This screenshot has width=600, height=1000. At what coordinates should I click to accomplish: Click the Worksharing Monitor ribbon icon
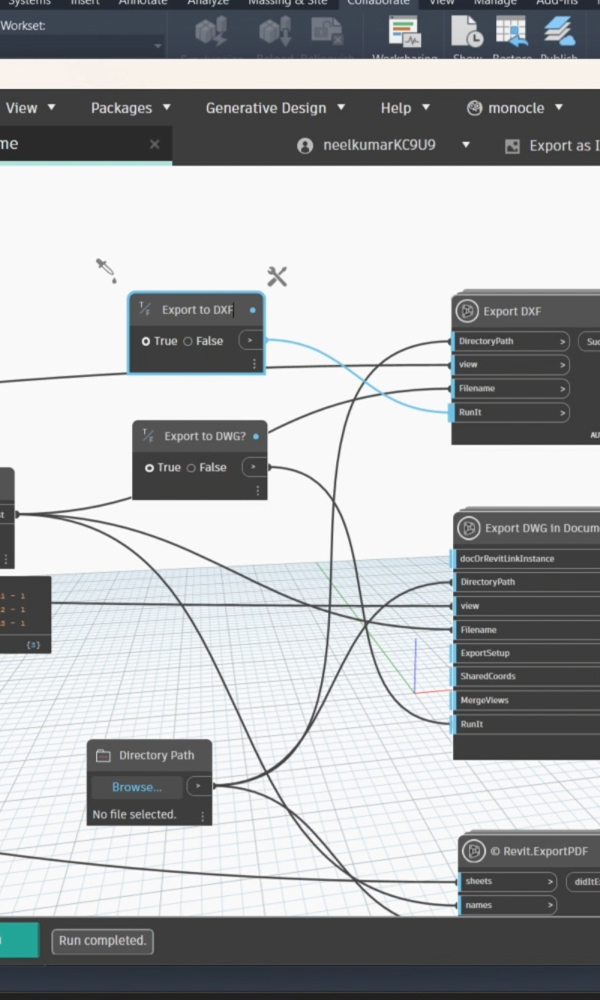pos(405,31)
